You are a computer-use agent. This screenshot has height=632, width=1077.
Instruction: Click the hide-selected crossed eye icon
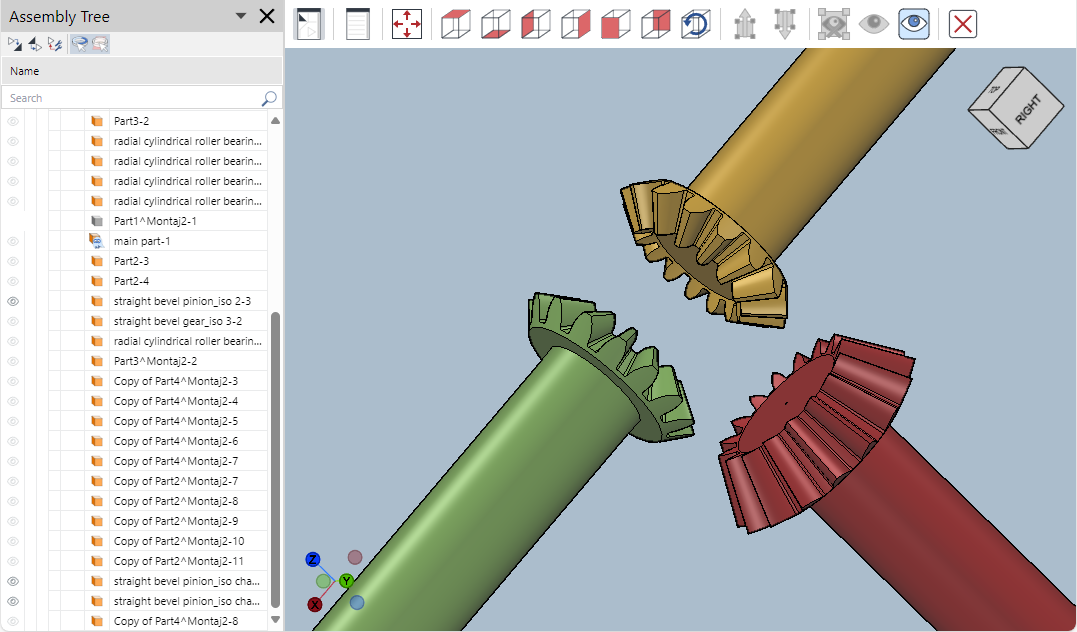click(834, 24)
